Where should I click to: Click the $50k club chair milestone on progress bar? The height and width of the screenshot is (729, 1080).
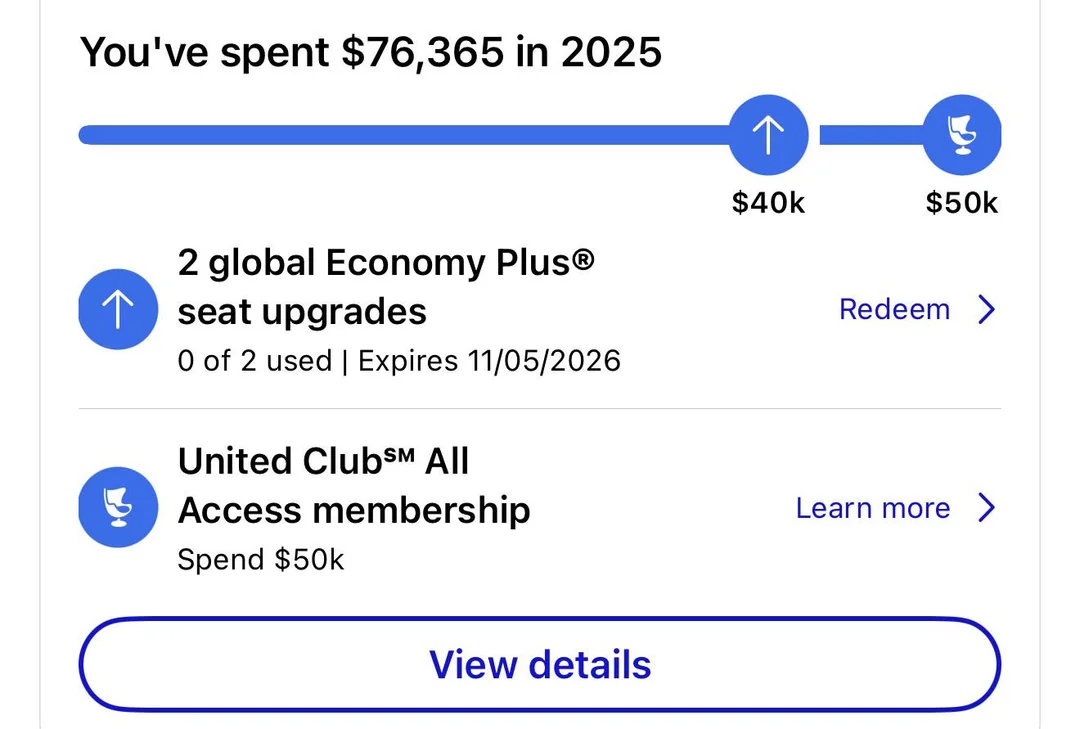pos(961,135)
